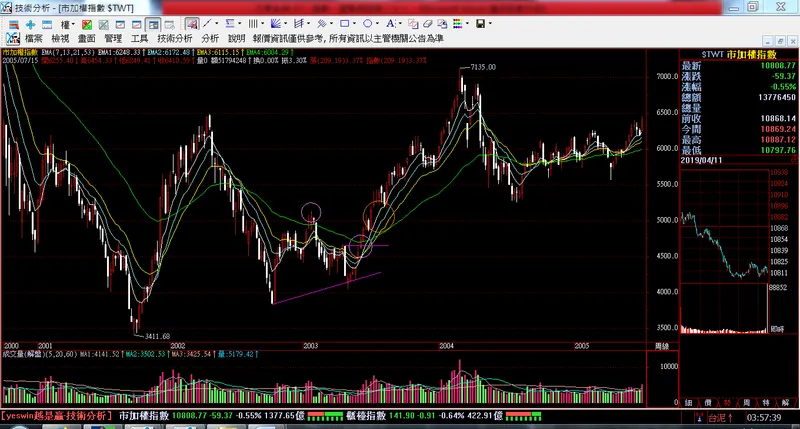Click the greyed-out window icon
This screenshot has height=429, width=800.
coord(169,24)
